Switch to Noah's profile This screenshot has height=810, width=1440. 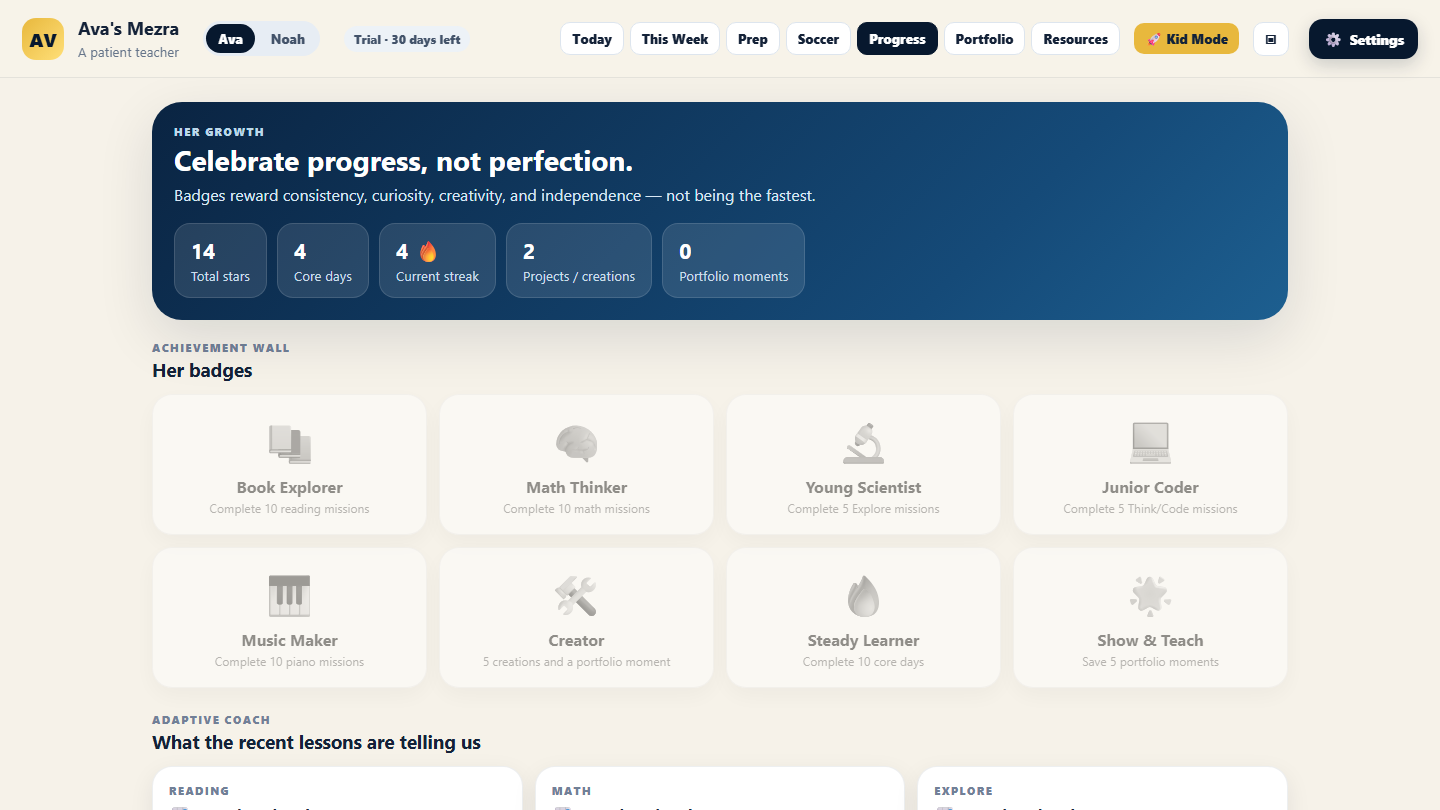coord(288,39)
